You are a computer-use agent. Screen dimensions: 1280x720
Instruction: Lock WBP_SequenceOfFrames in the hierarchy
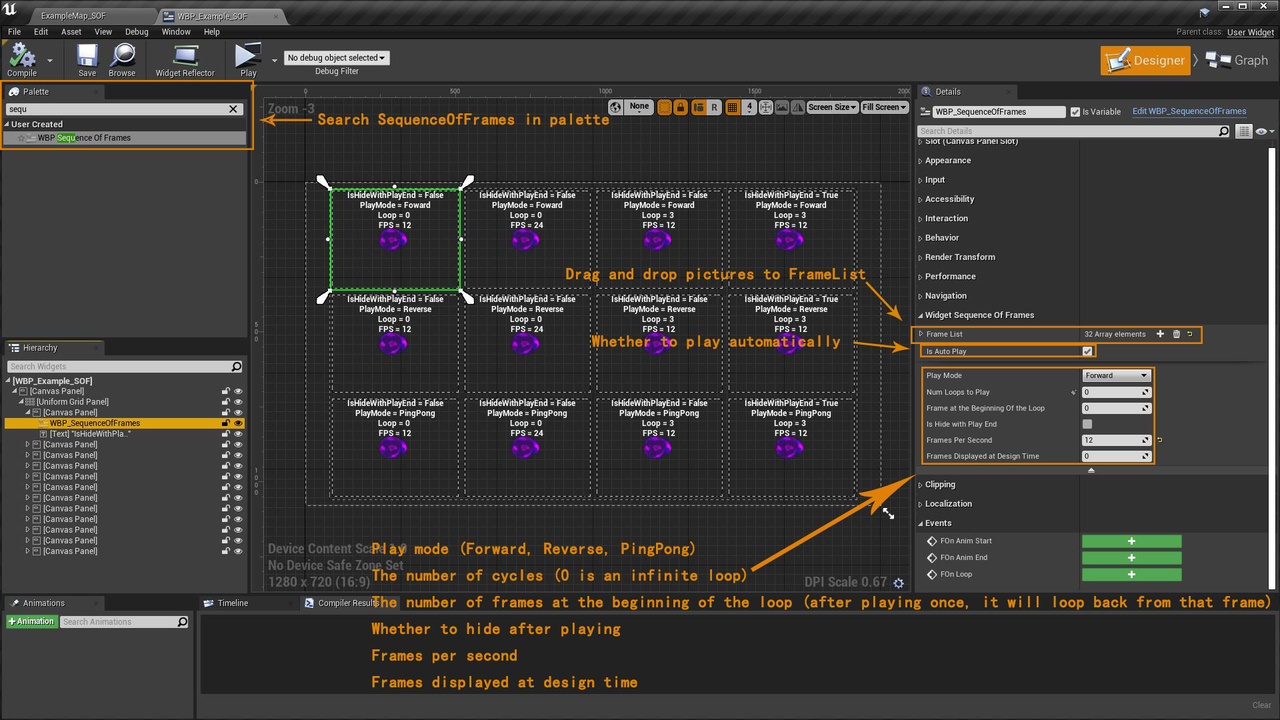(226, 423)
